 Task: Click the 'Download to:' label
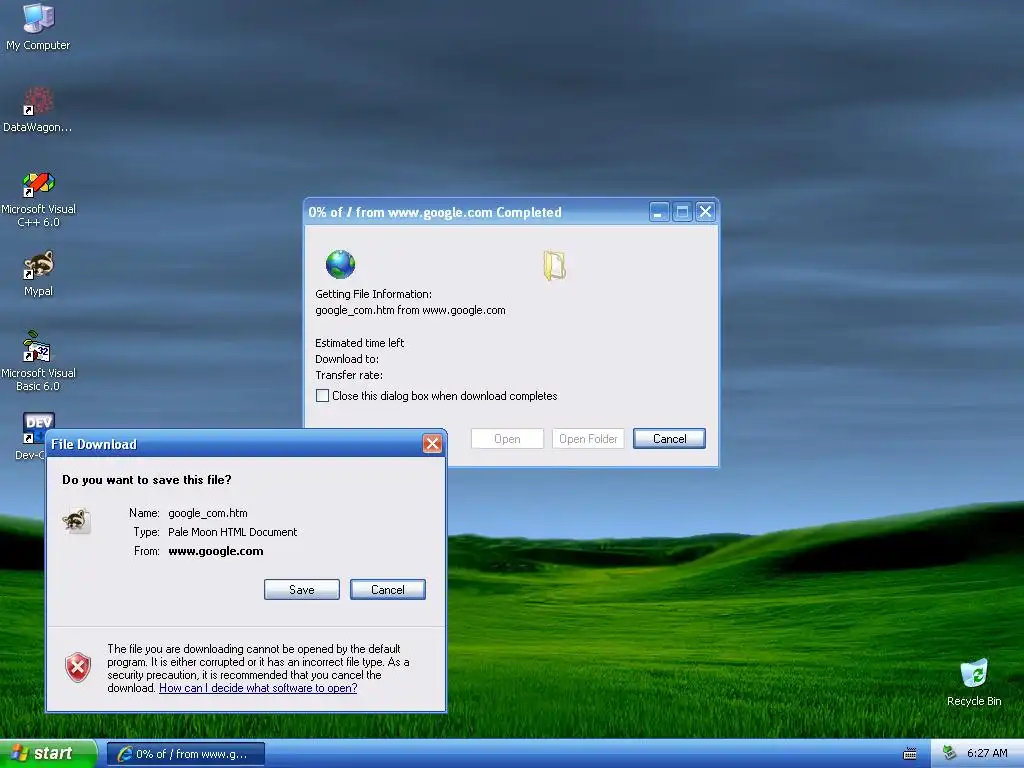347,359
